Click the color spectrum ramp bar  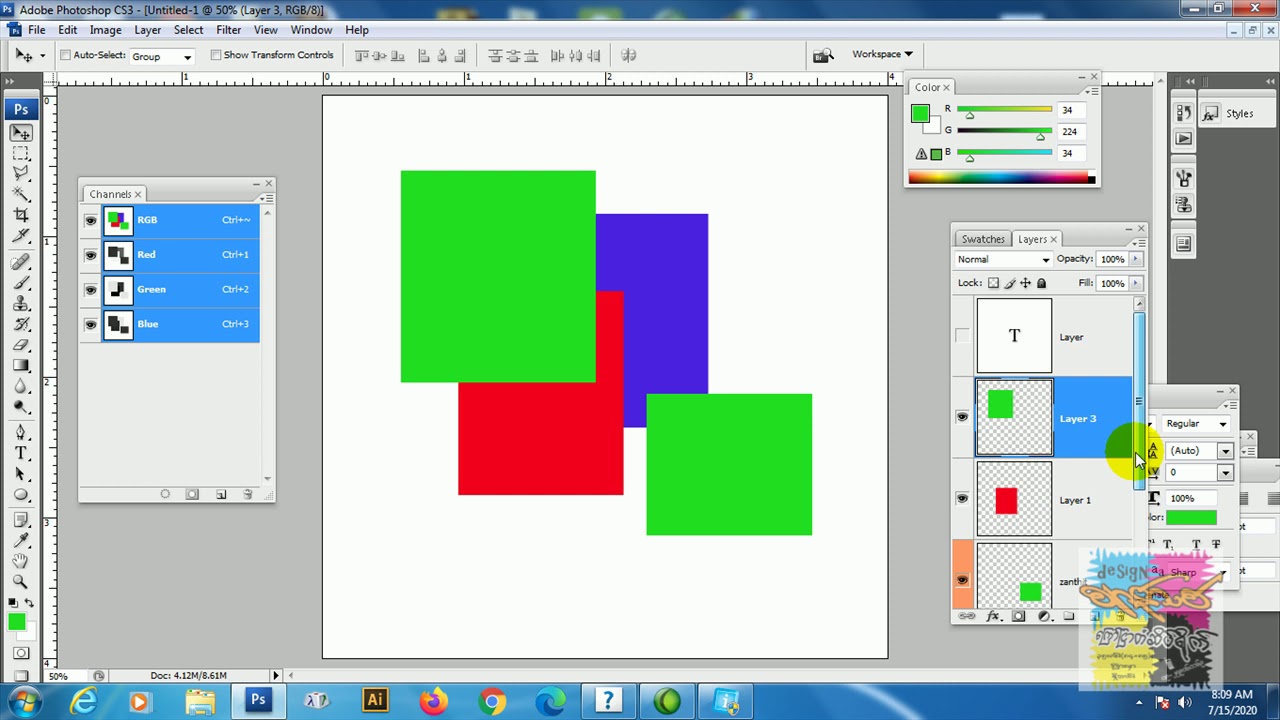(x=1001, y=178)
